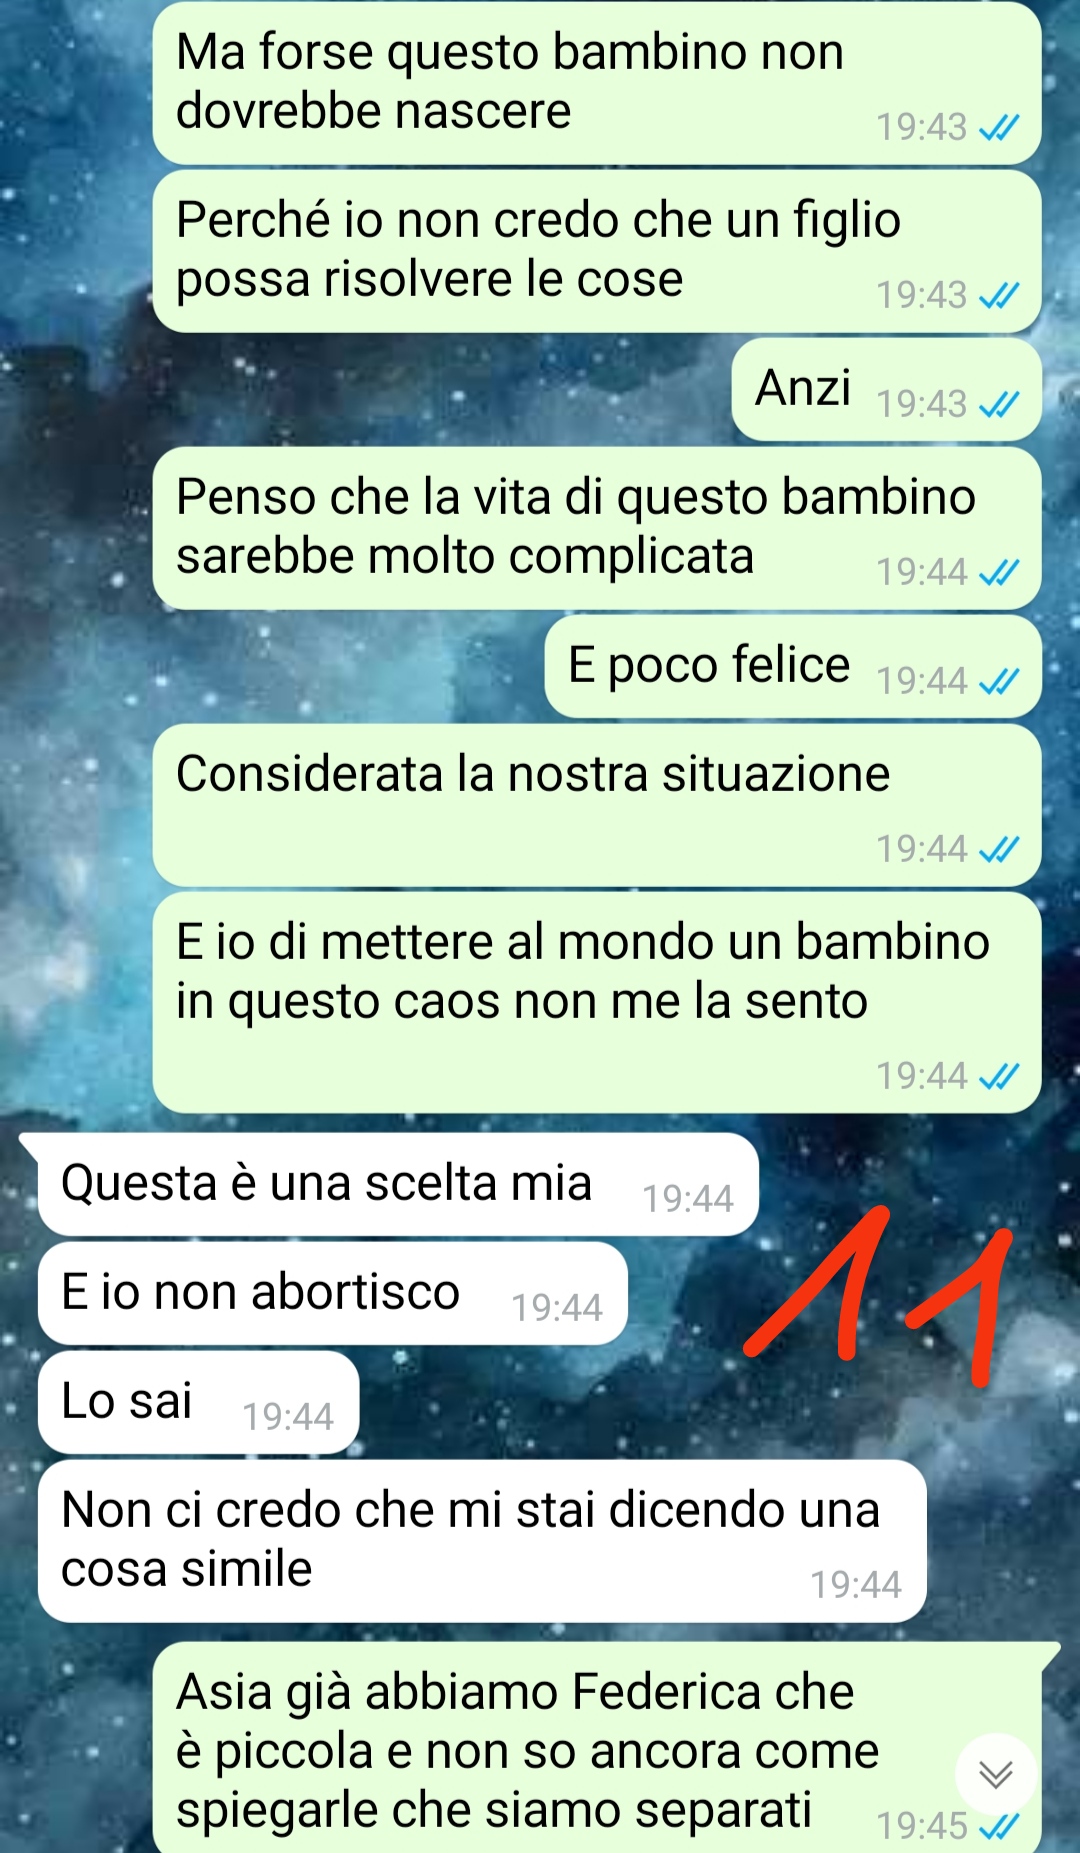Screen dimensions: 1080x1853
Task: Tap read ticks on 'sarebbe molto complicata' message
Action: [998, 573]
